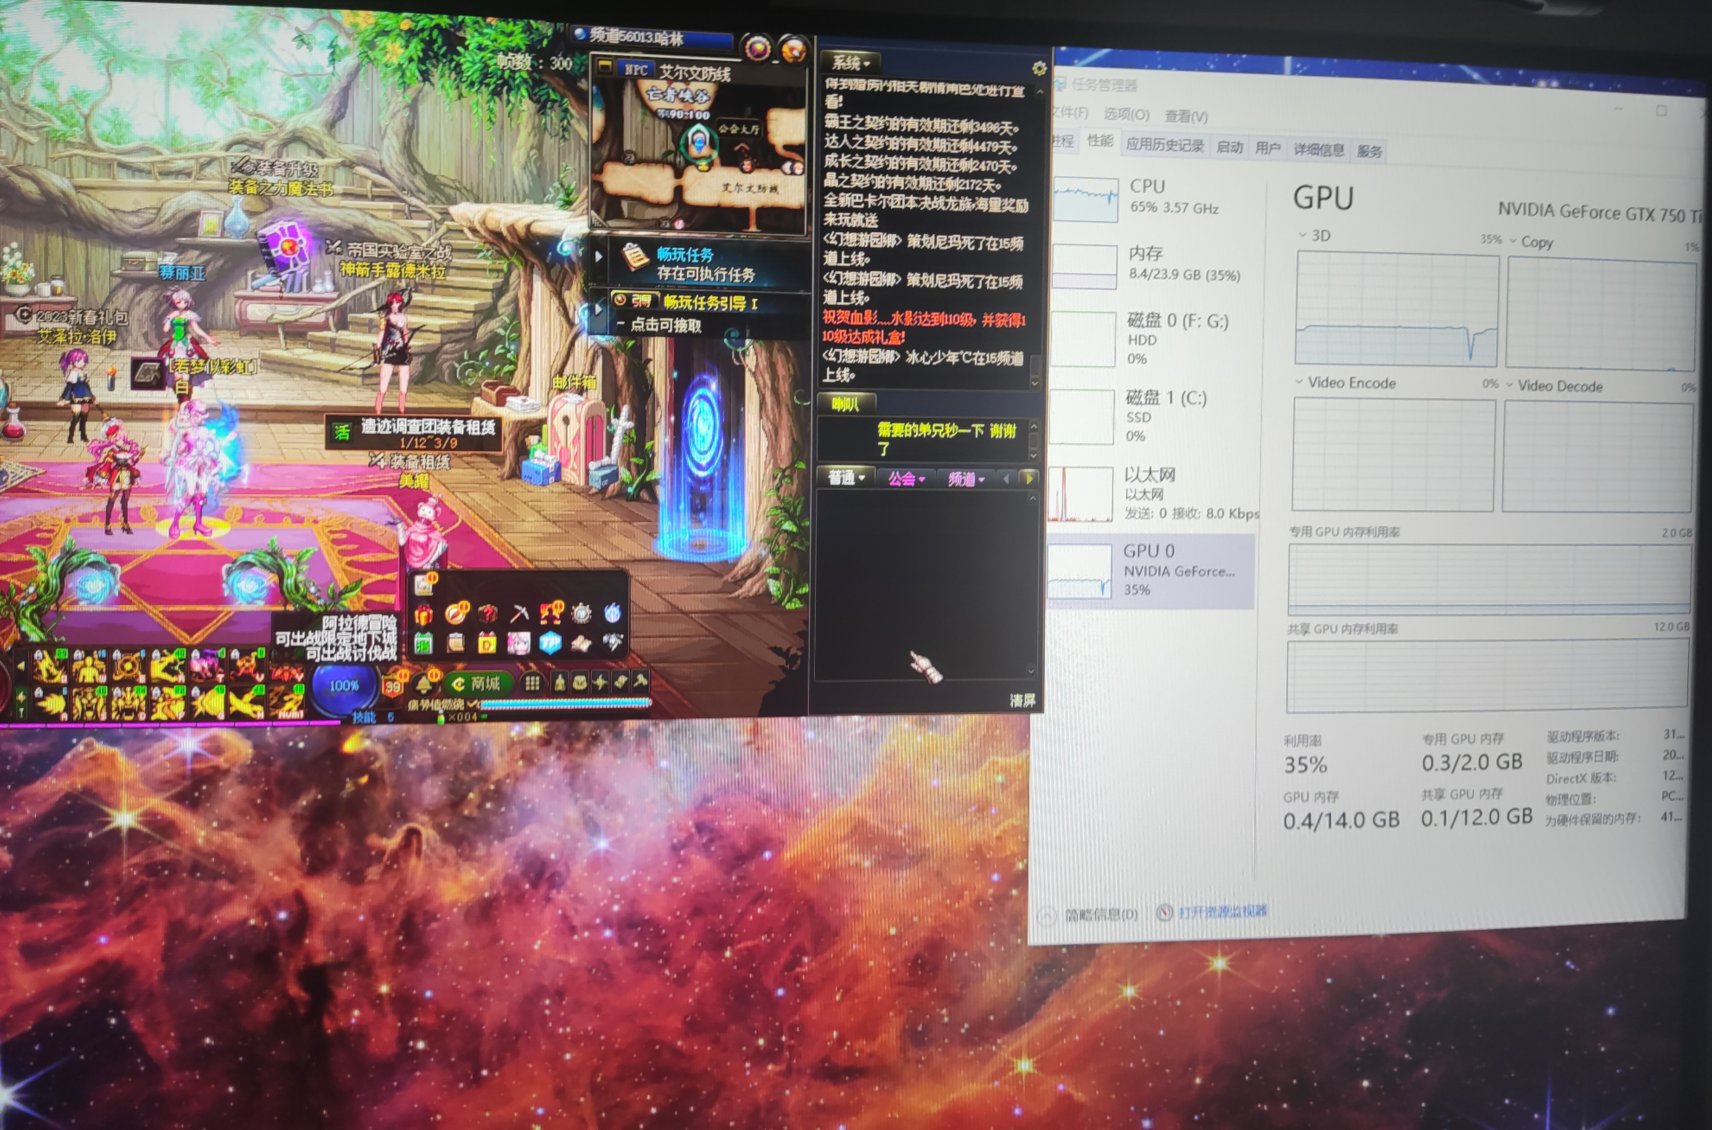Switch to the 启动 tab in Task Manager

click(1230, 147)
